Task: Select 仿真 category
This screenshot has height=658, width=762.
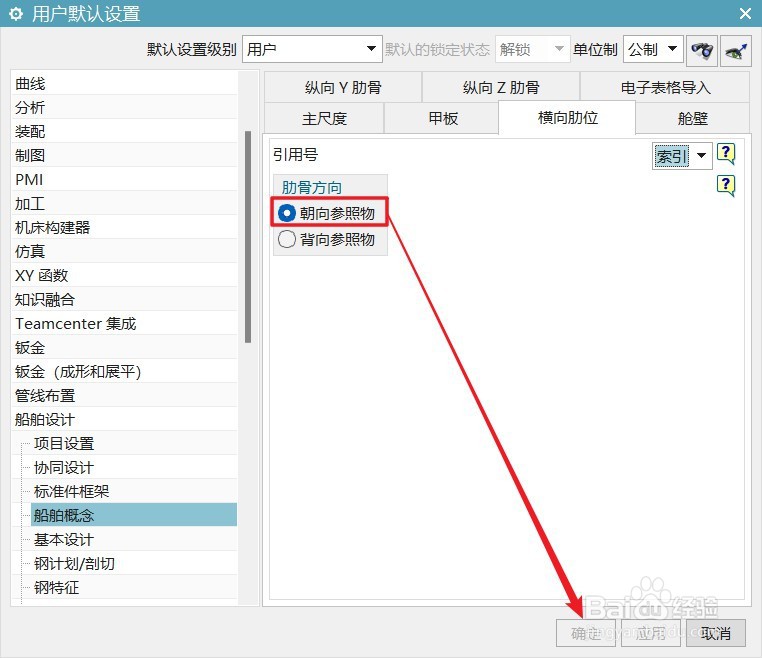Action: [124, 251]
